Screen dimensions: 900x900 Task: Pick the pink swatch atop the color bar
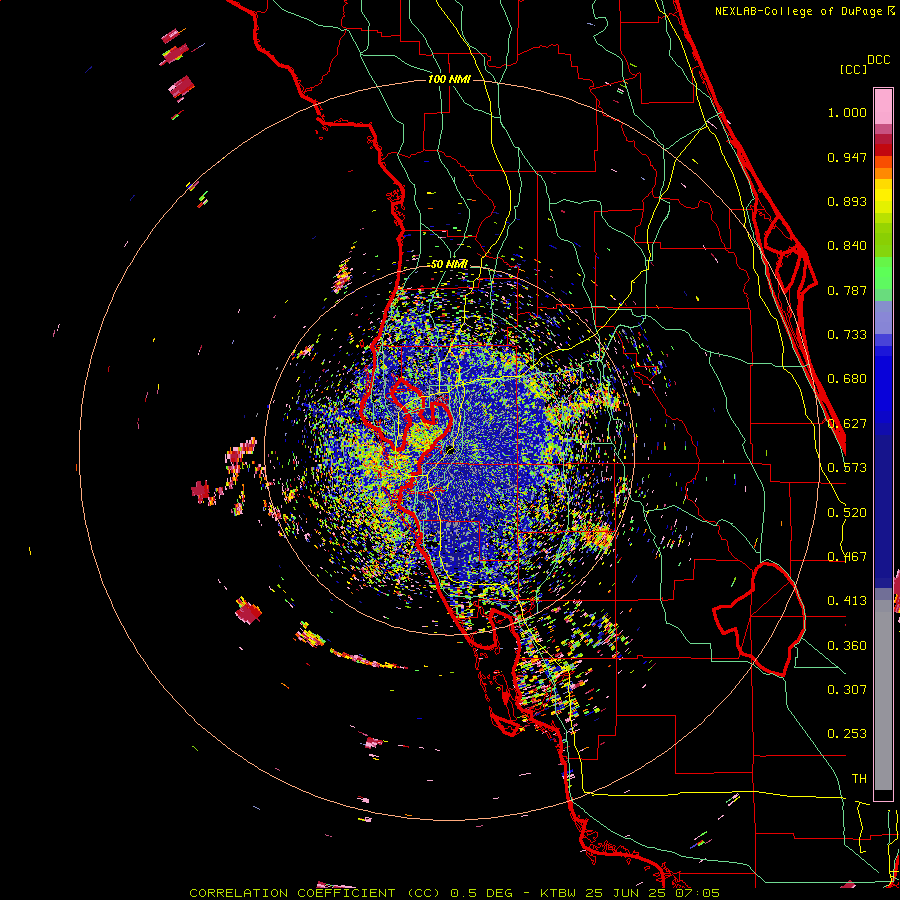click(x=883, y=106)
